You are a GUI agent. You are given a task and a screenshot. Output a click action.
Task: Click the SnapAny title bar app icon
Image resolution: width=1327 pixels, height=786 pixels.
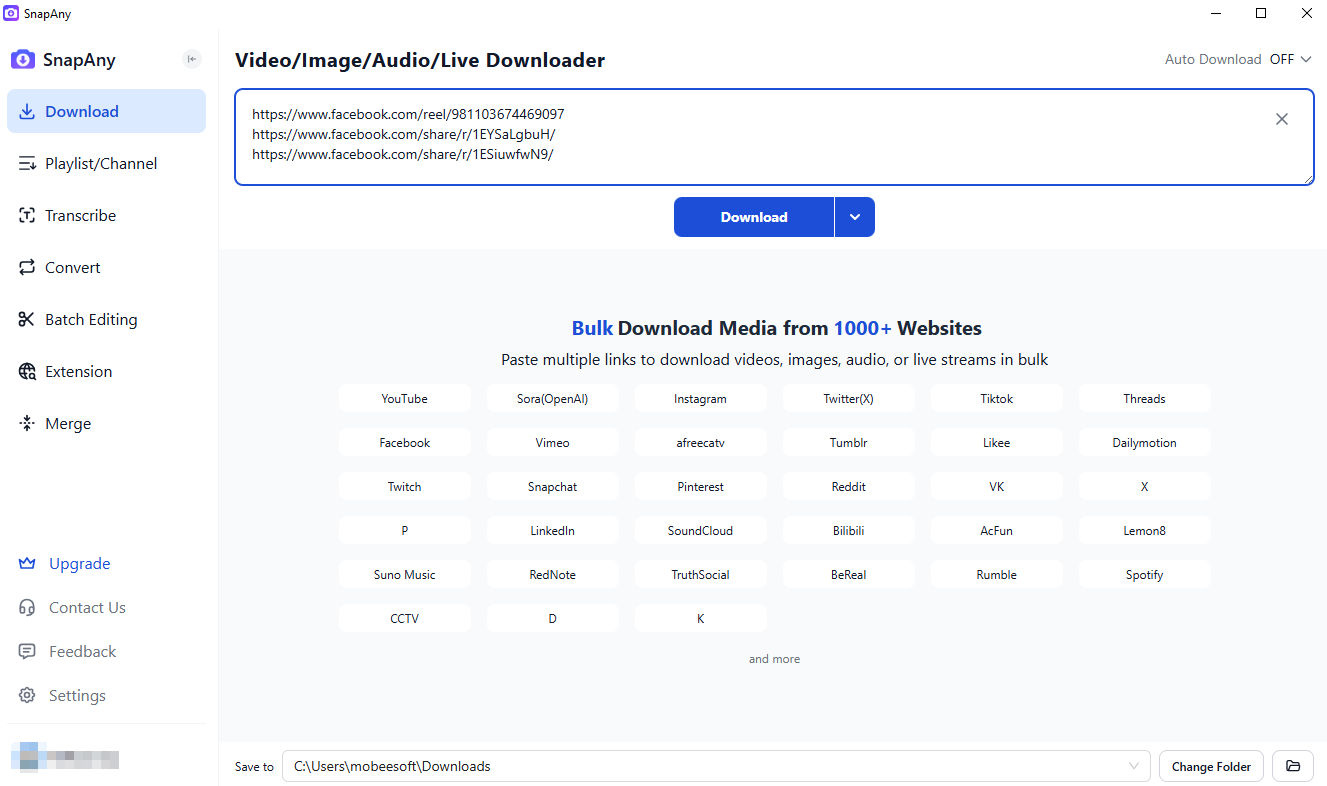click(x=12, y=14)
